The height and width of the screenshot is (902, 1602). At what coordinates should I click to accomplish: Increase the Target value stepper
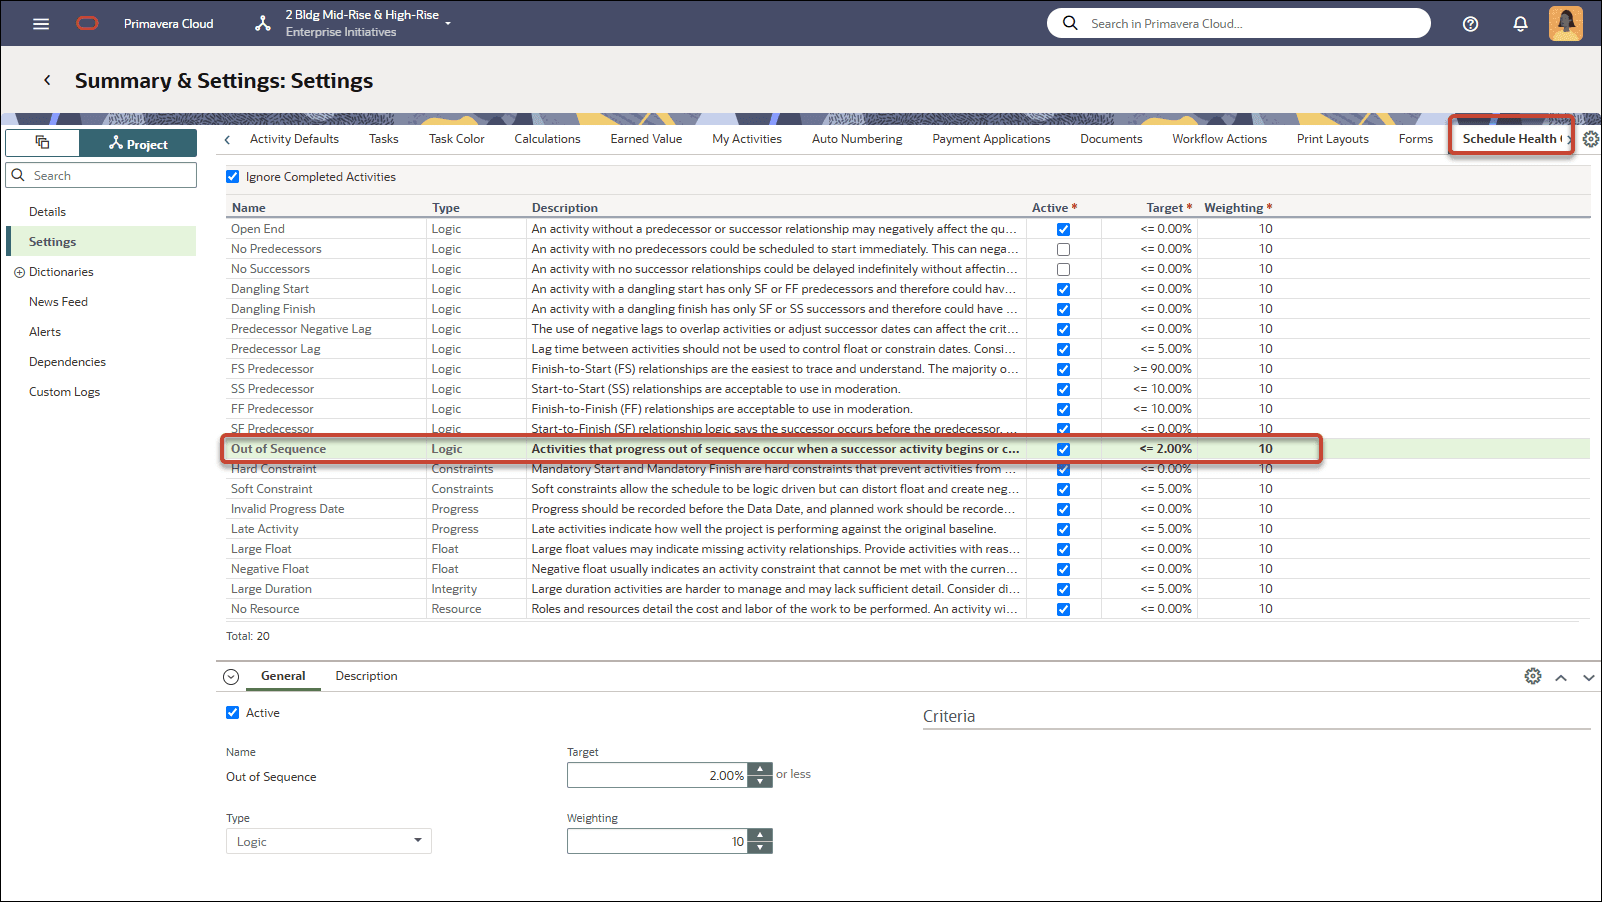click(760, 769)
